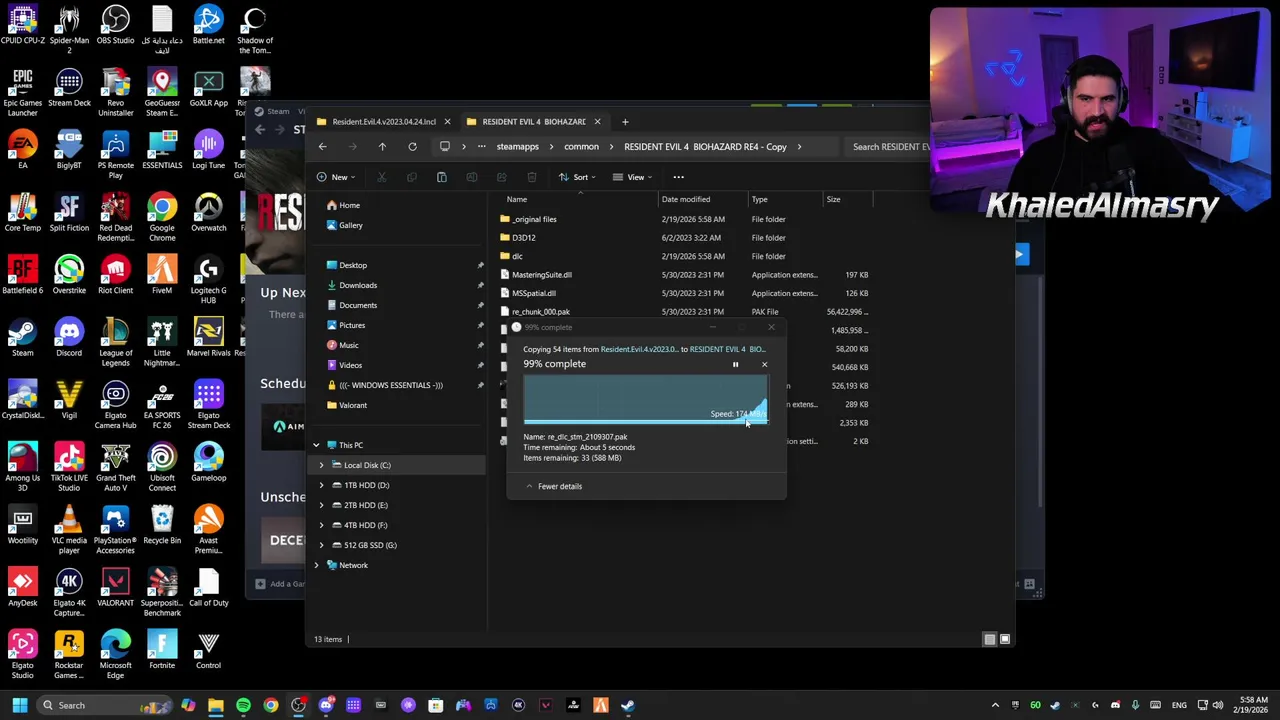The height and width of the screenshot is (720, 1280).
Task: Switch to details view layout
Action: pyautogui.click(x=989, y=639)
